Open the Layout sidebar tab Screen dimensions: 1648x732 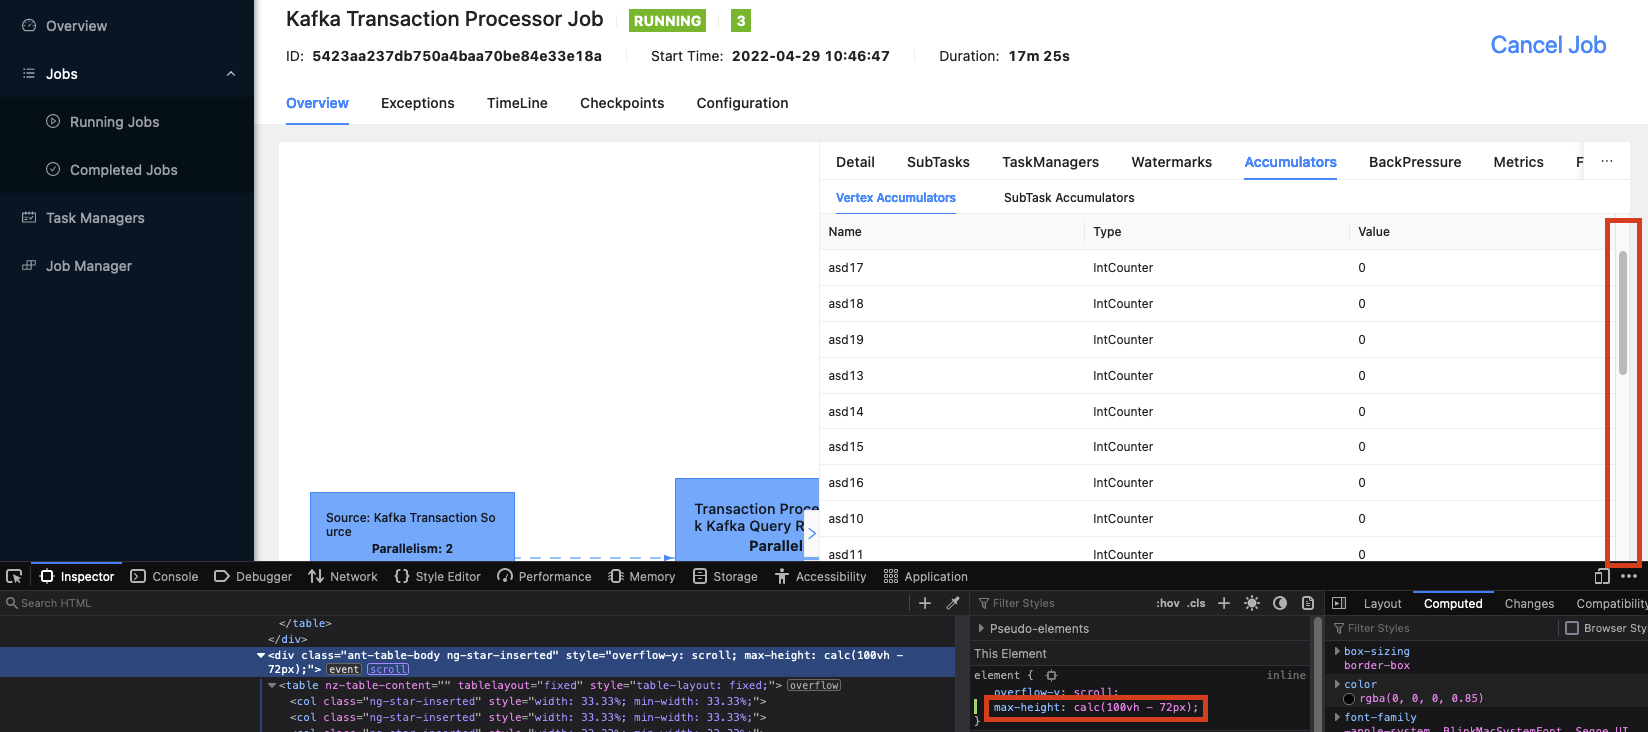pos(1382,603)
